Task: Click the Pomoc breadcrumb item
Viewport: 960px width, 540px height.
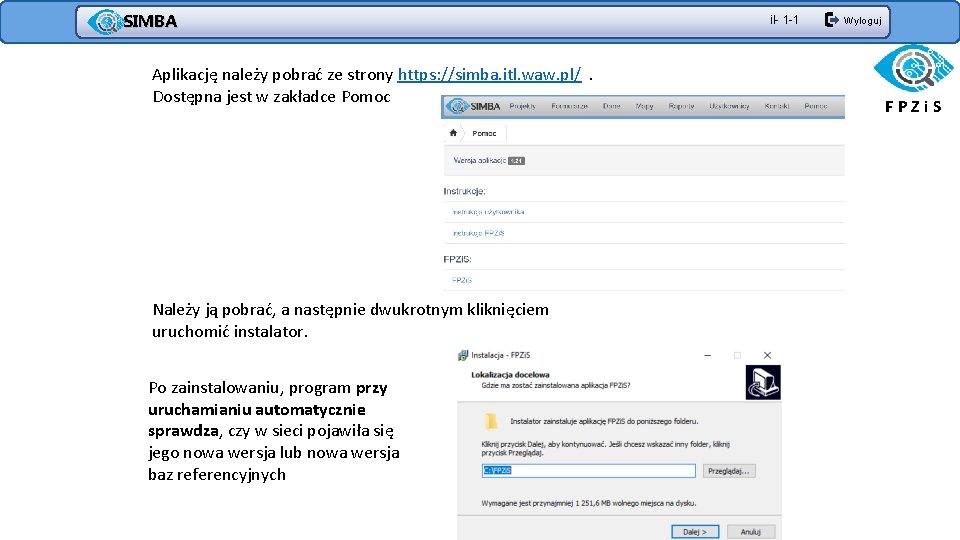Action: (484, 133)
